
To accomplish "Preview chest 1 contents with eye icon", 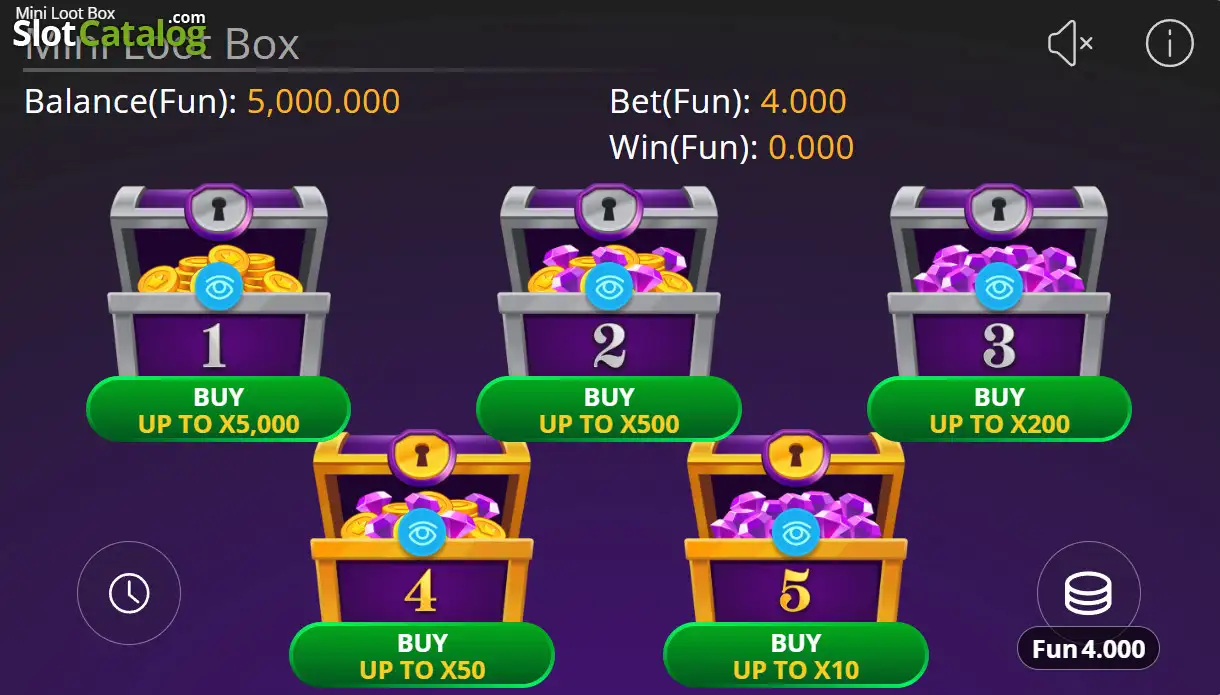I will (x=216, y=287).
